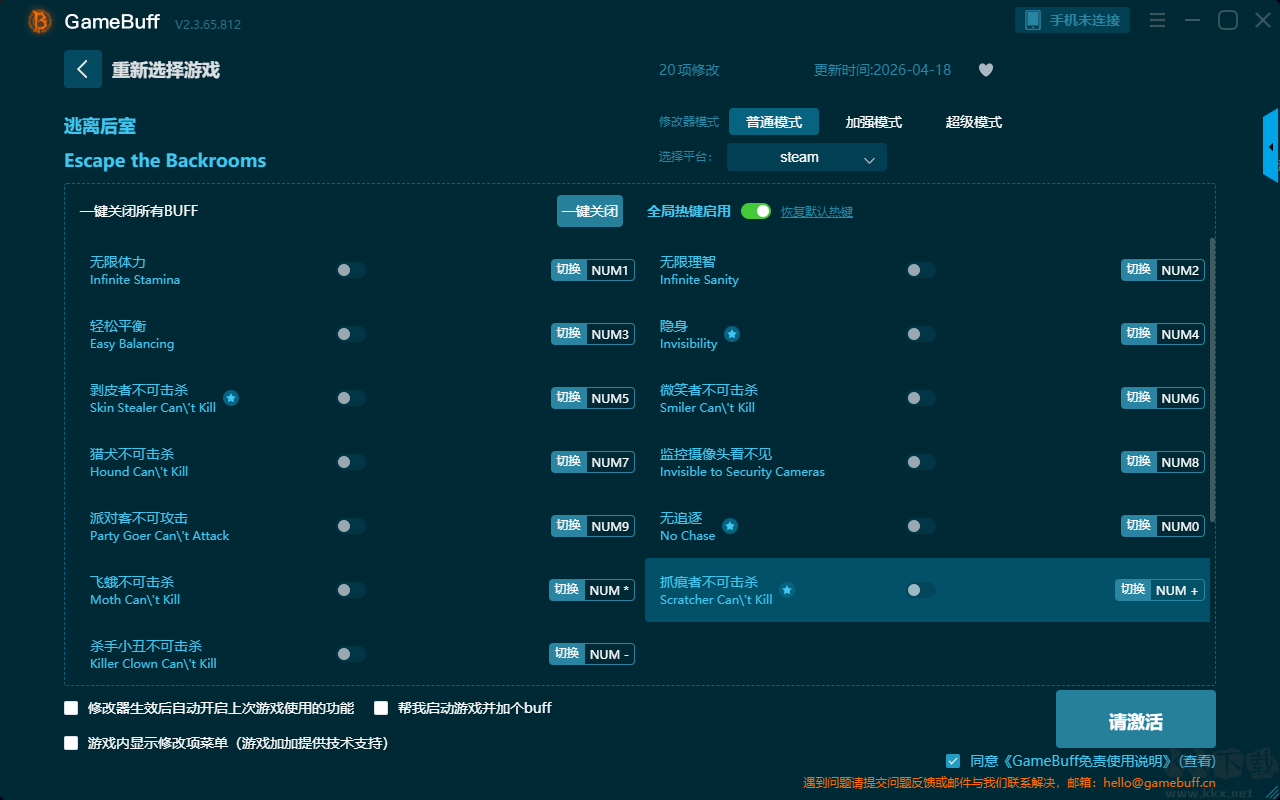Click the phone not connected button

[1073, 20]
